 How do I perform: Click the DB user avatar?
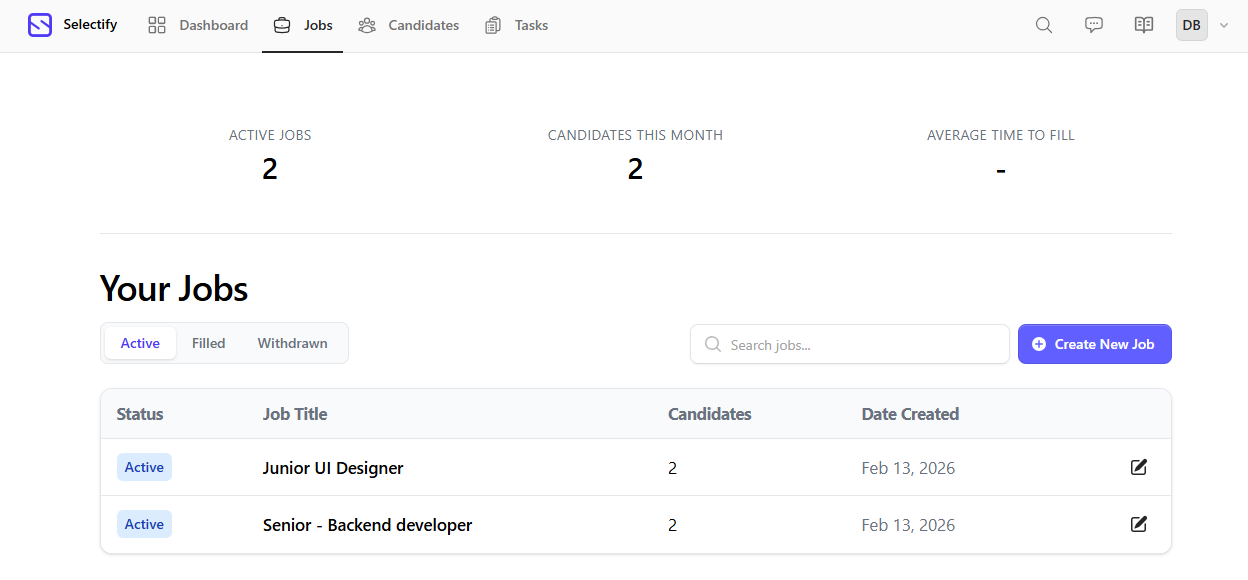[x=1192, y=25]
